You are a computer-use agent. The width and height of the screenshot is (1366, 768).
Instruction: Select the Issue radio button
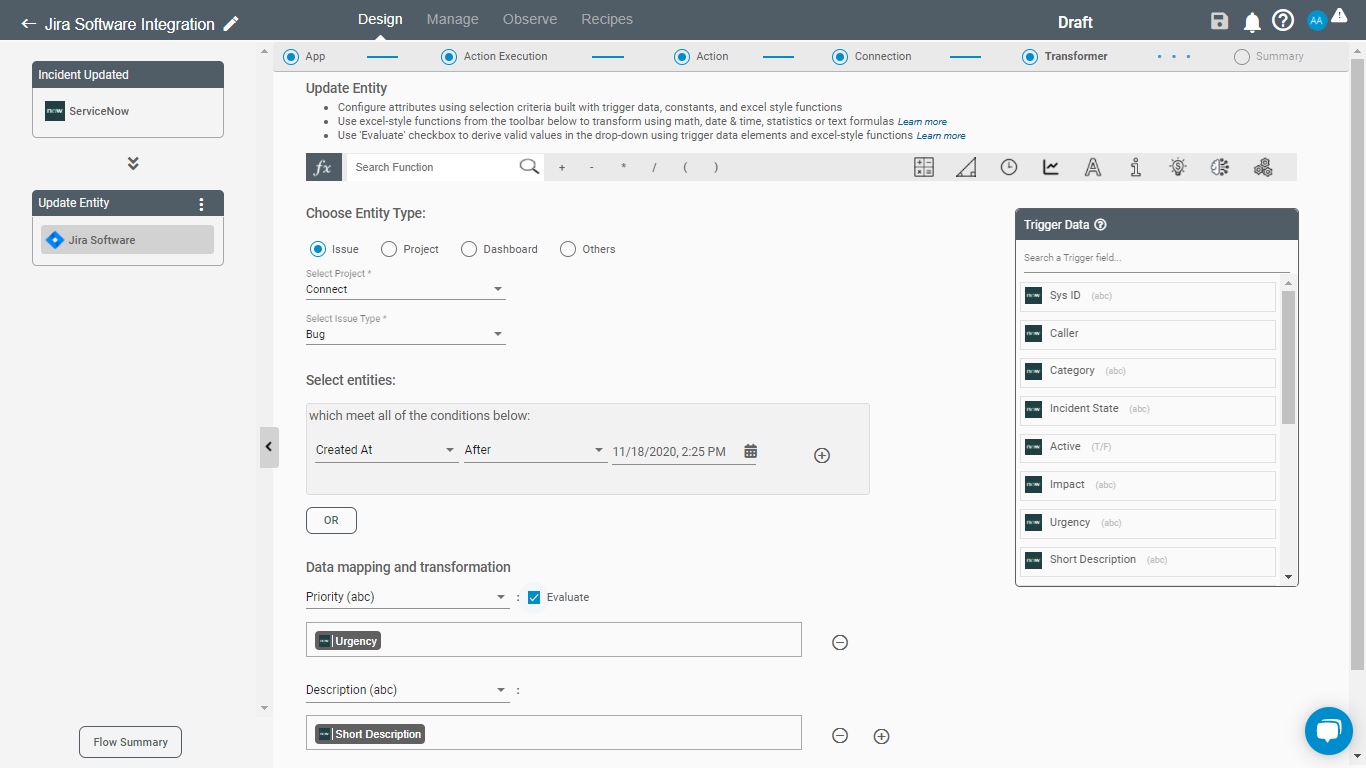pyautogui.click(x=318, y=249)
